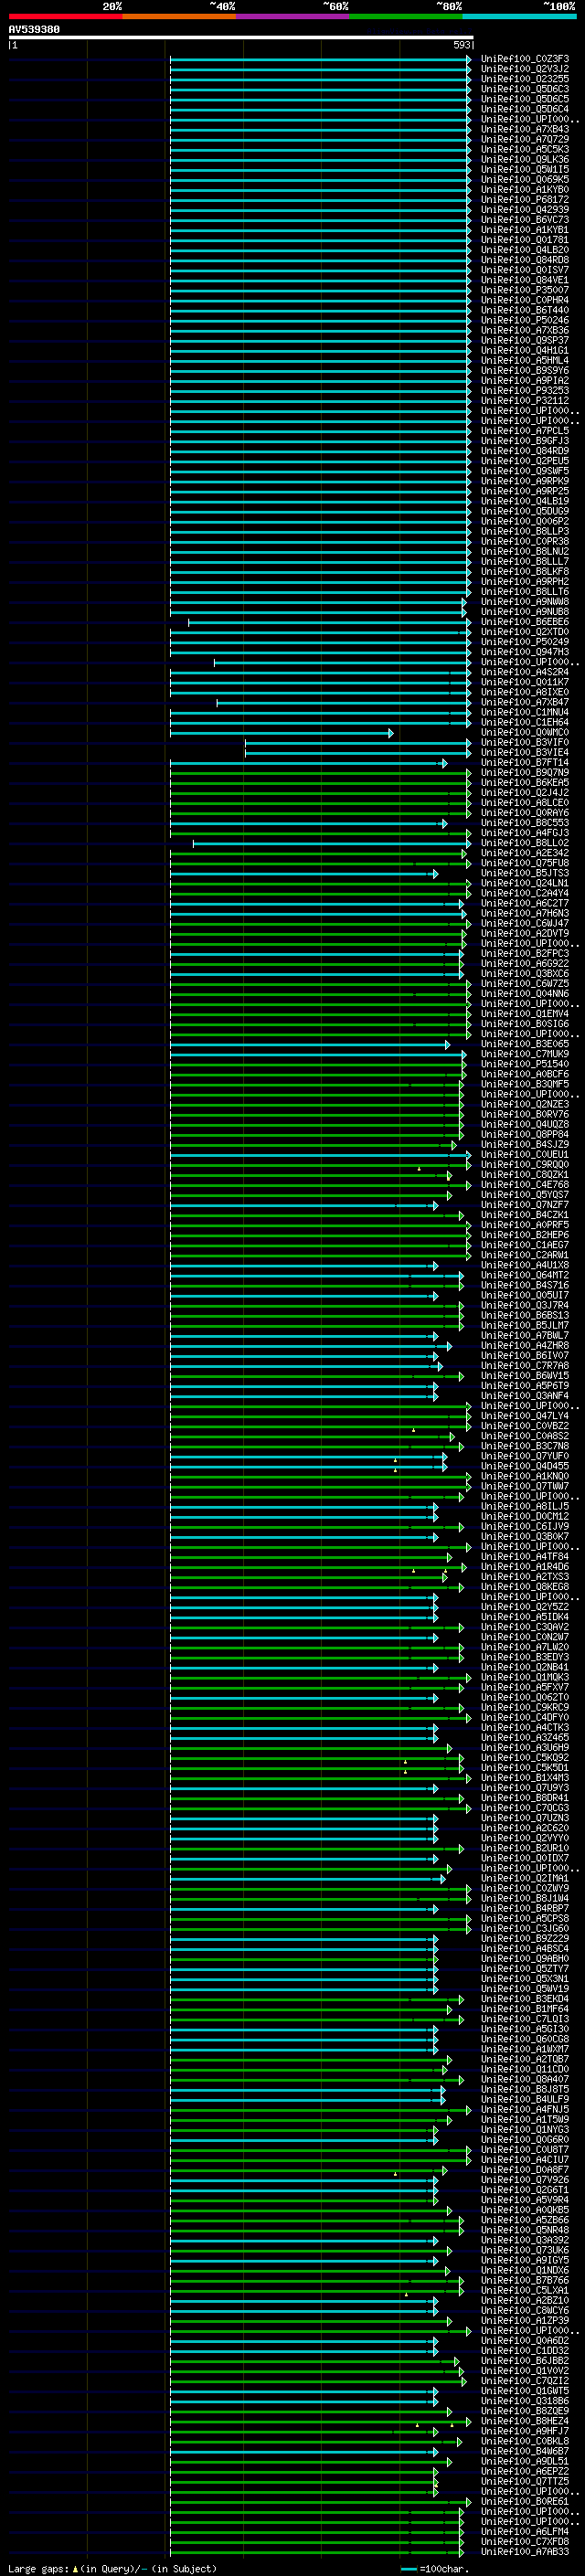
Task: Click the purple ~60% identity legend segment
Action: (x=293, y=16)
